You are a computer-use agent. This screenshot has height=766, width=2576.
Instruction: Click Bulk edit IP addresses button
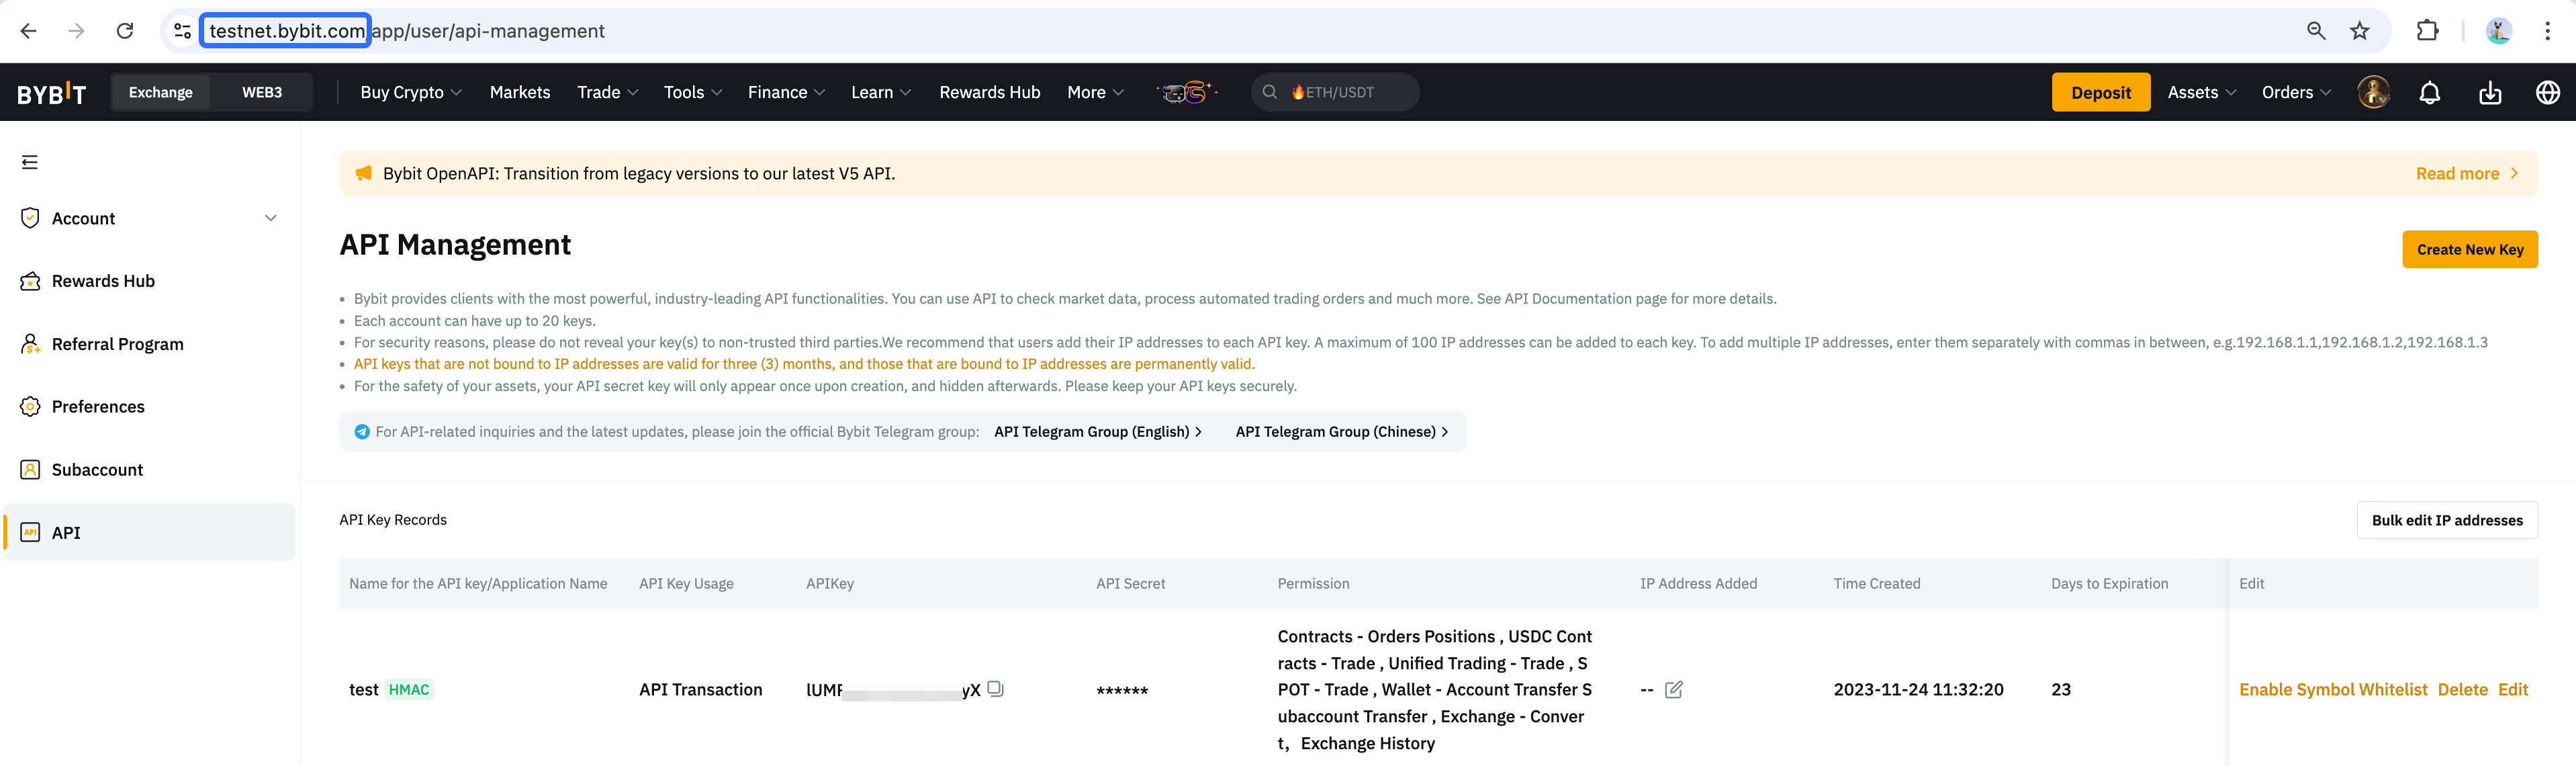(2446, 520)
